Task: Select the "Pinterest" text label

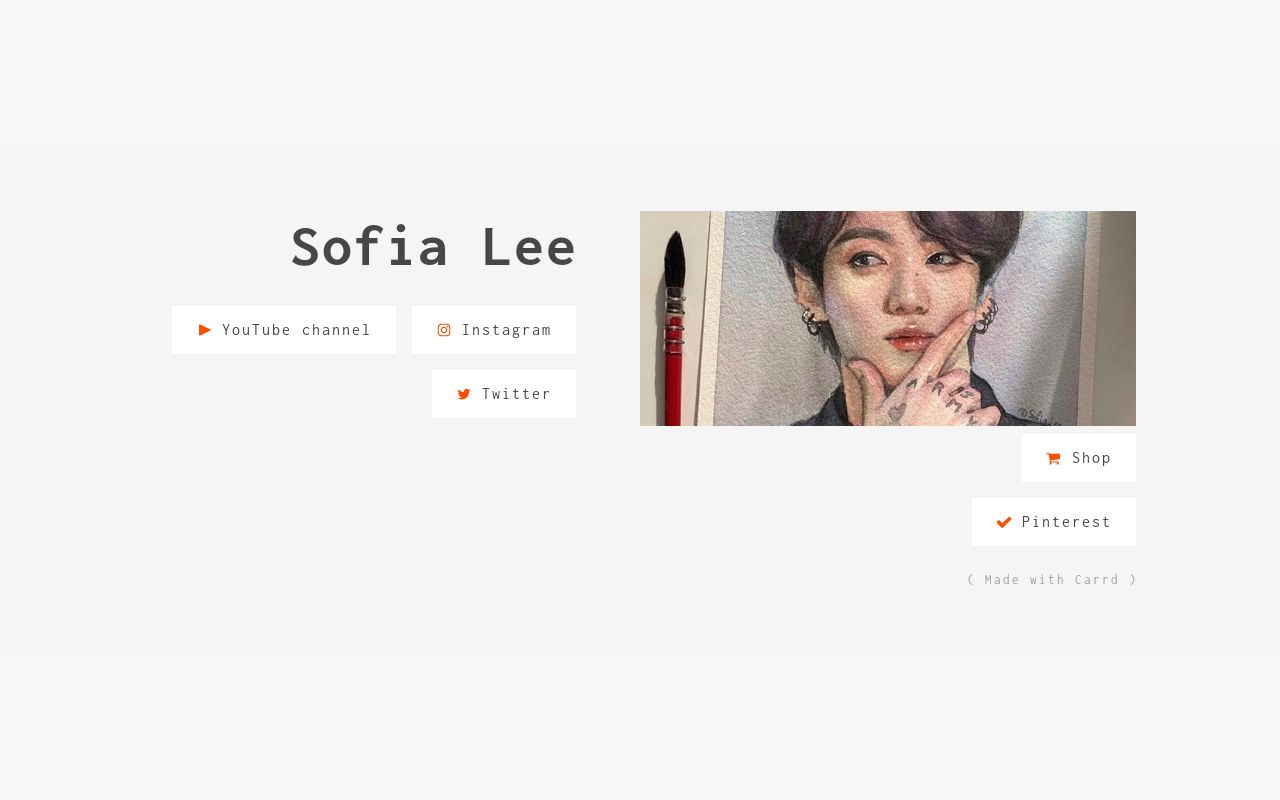Action: click(1066, 522)
